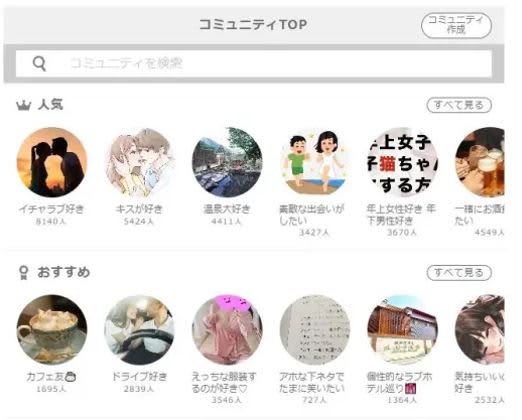This screenshot has width=522, height=420.
Task: Click the magnifying glass search icon
Action: coord(39,63)
